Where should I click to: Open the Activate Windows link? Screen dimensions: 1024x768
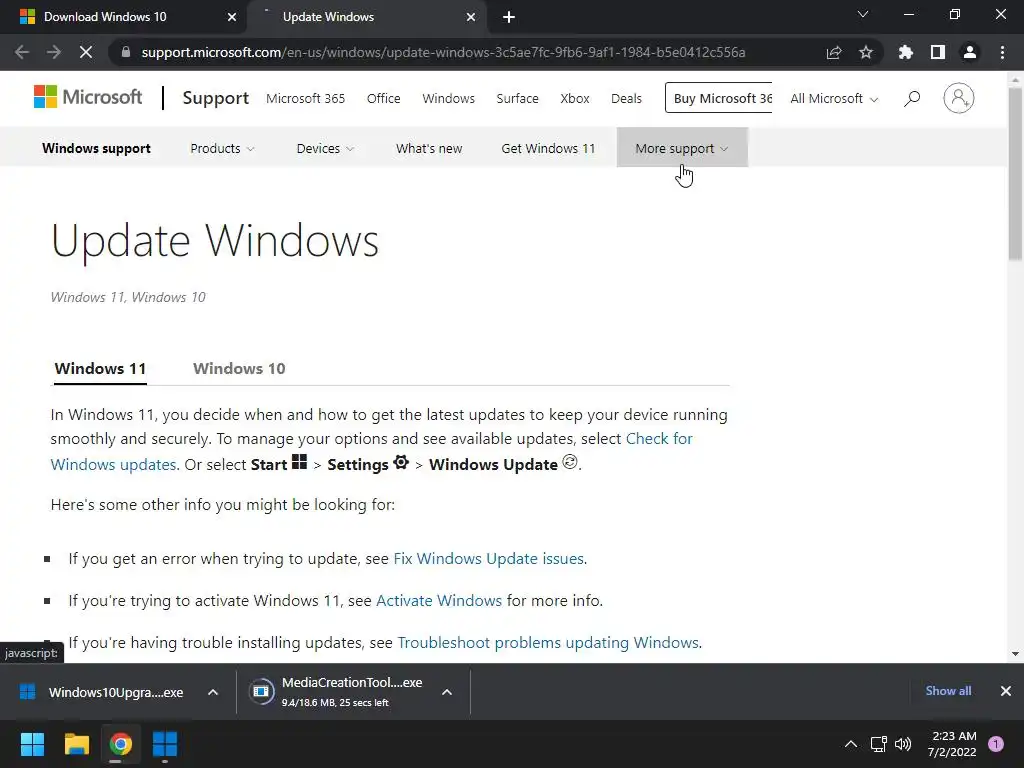click(x=439, y=600)
